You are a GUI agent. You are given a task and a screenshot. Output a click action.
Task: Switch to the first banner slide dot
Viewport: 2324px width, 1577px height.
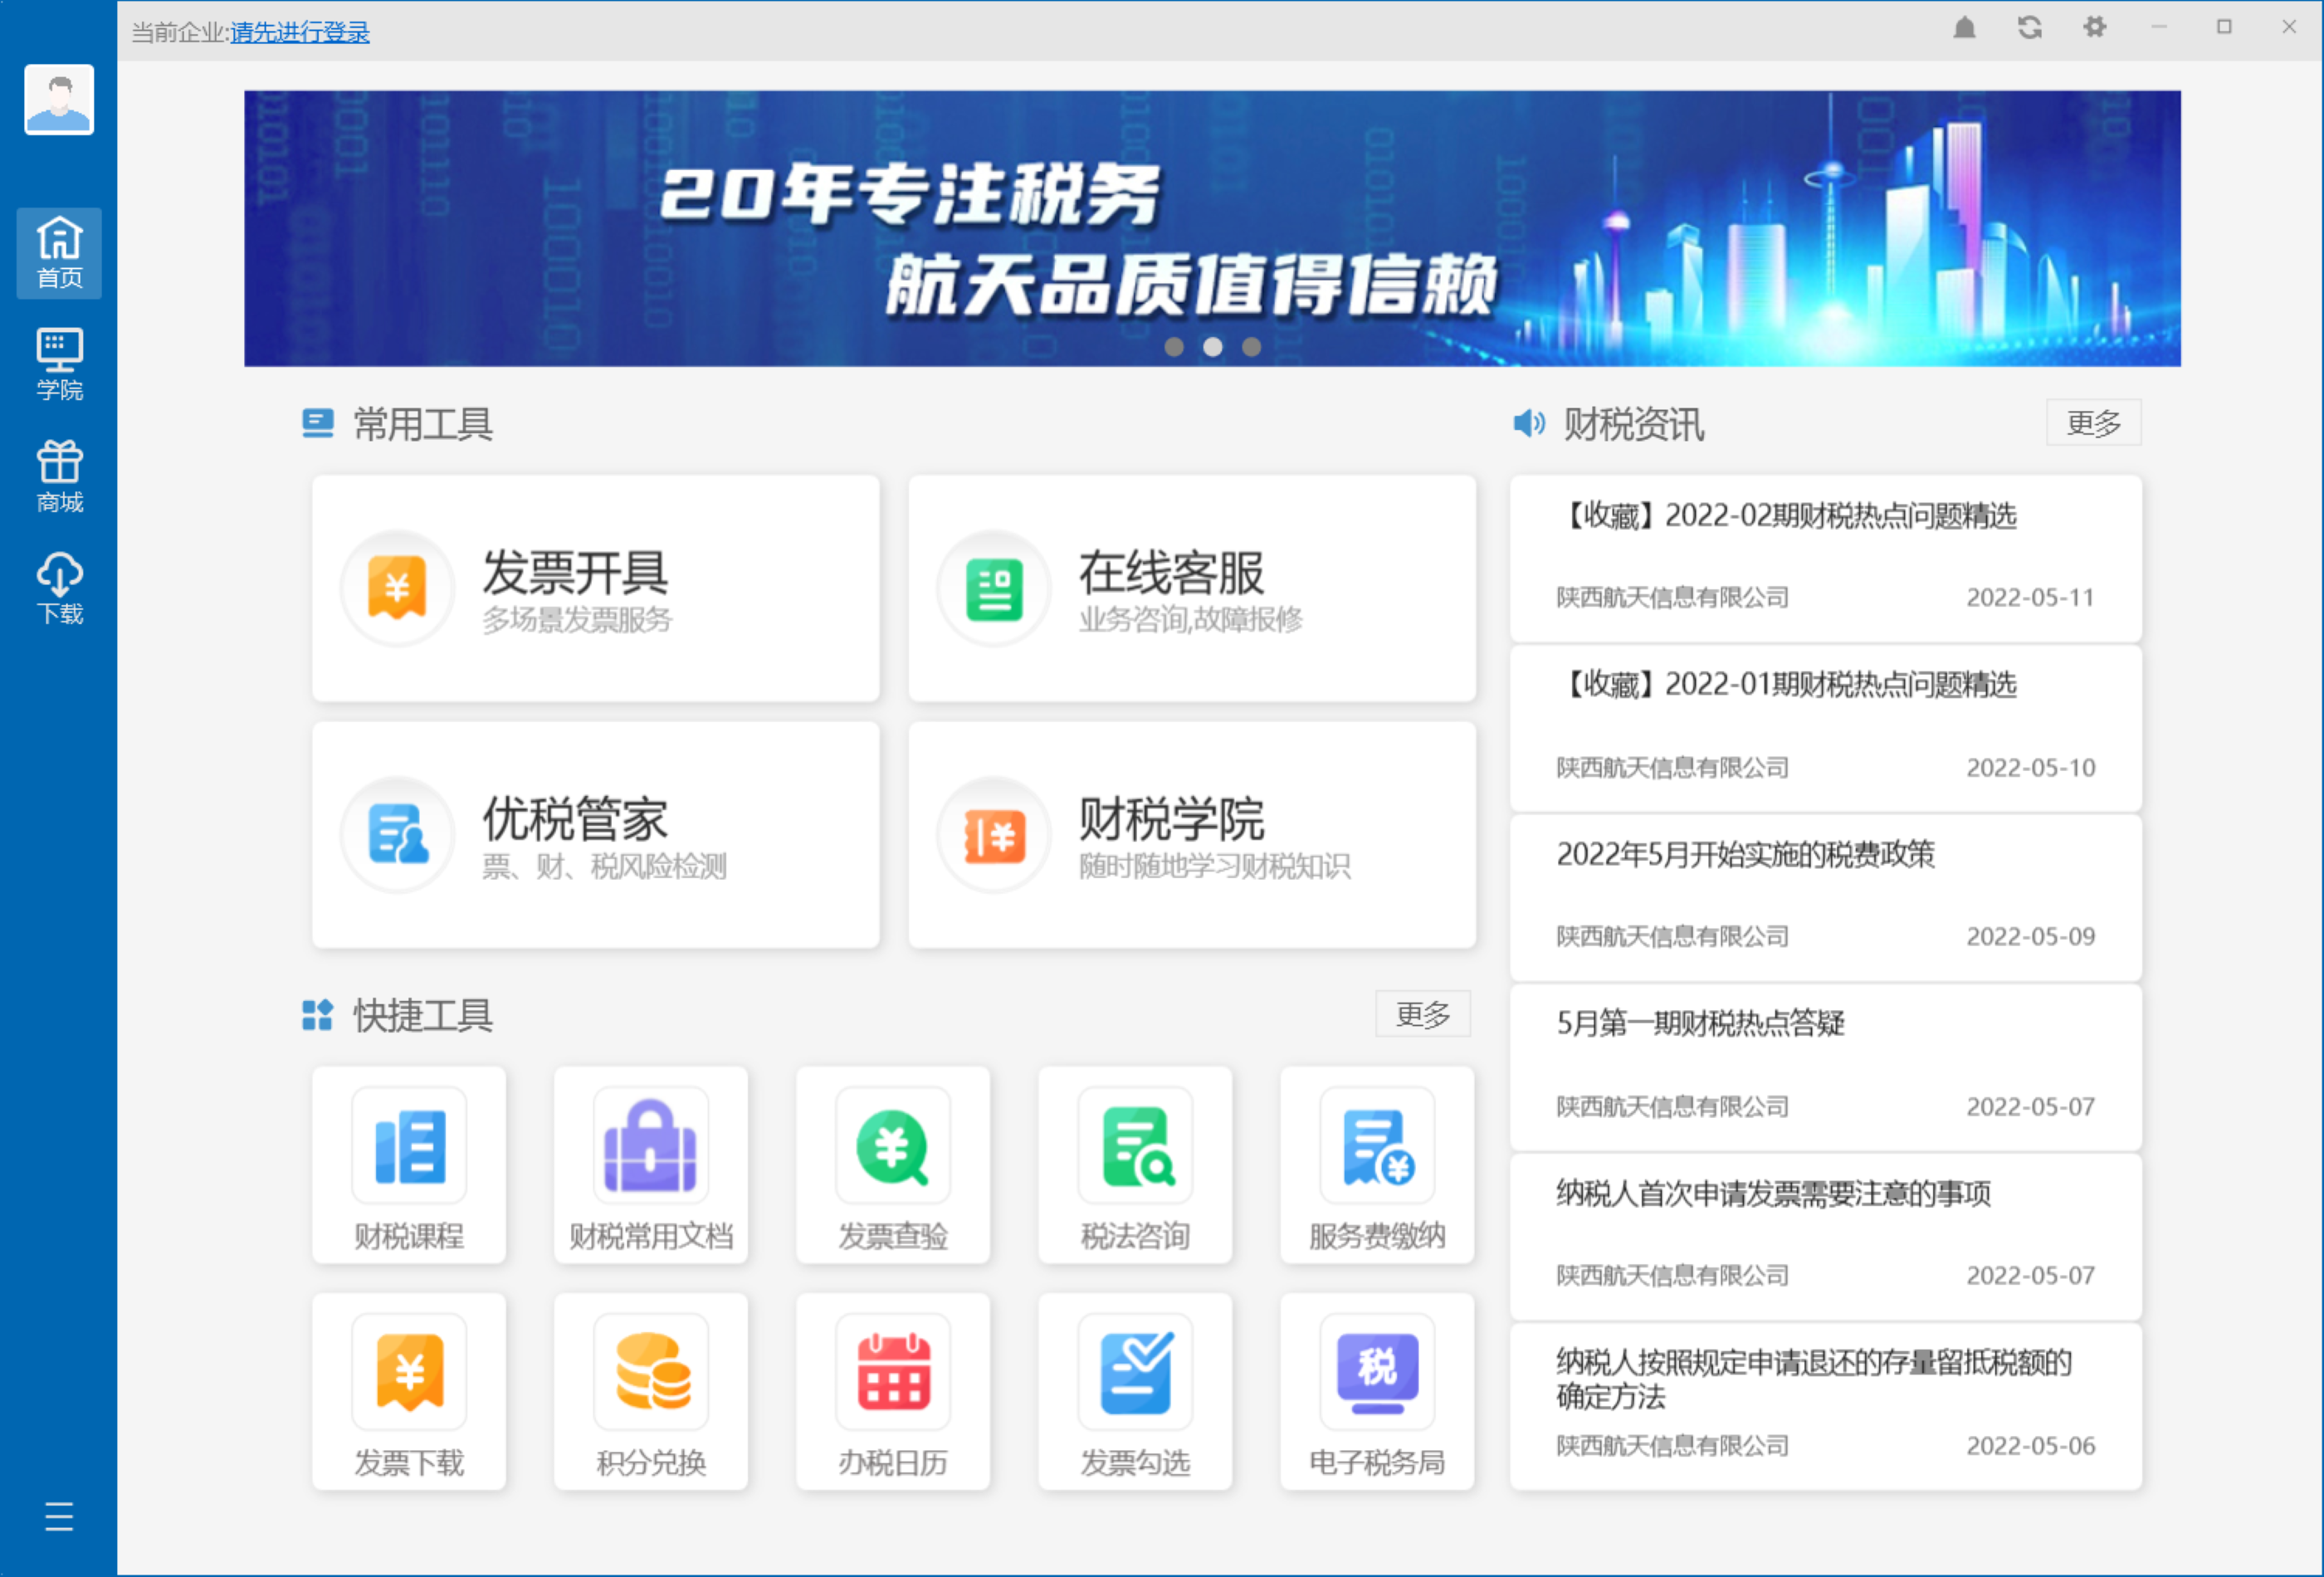[x=1174, y=347]
